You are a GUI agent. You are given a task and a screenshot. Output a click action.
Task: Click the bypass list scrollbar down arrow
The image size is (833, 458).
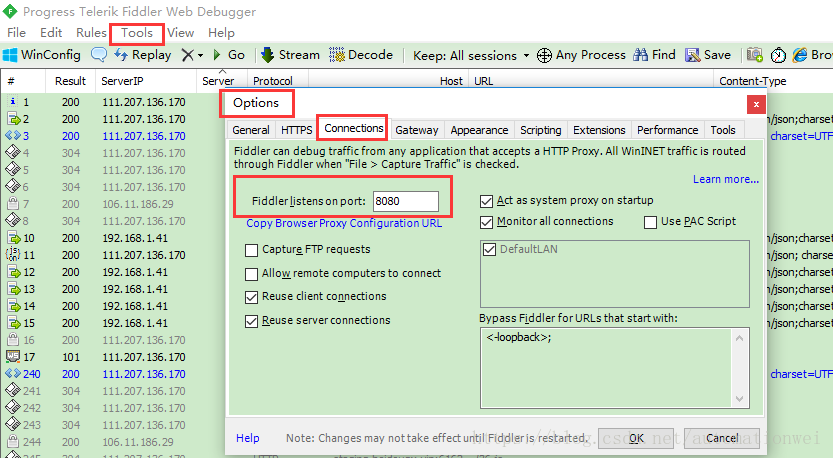[x=740, y=398]
